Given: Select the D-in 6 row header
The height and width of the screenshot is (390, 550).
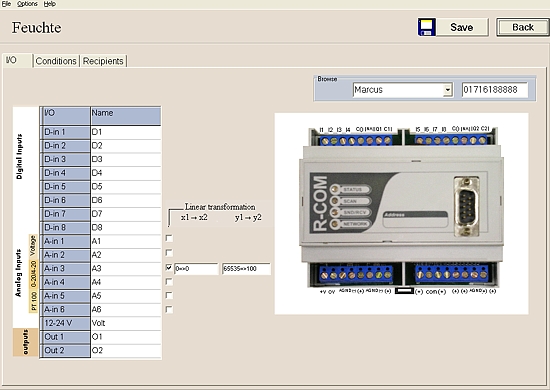Looking at the screenshot, I should coord(65,201).
